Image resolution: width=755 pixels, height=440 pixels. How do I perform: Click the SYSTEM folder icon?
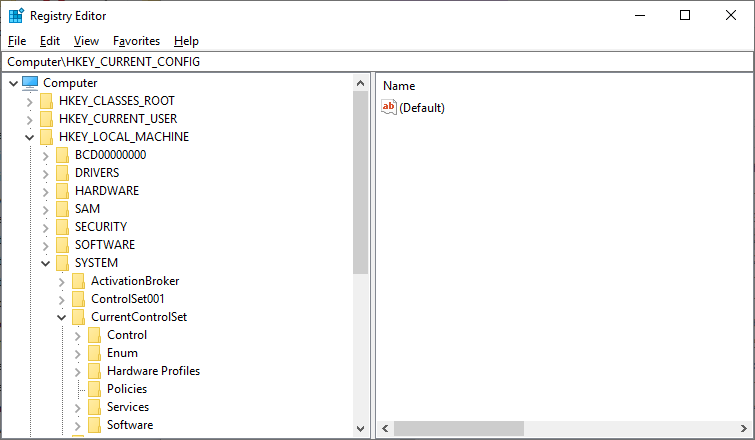click(62, 263)
